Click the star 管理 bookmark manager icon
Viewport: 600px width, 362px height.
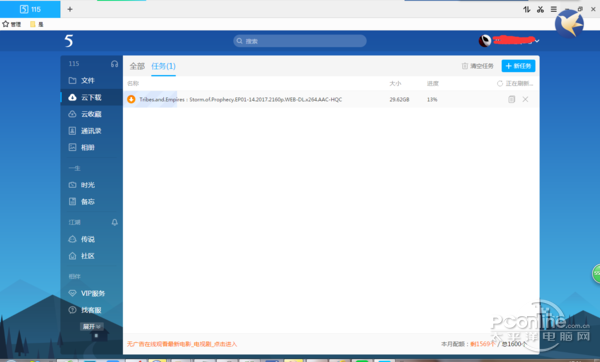[11, 24]
